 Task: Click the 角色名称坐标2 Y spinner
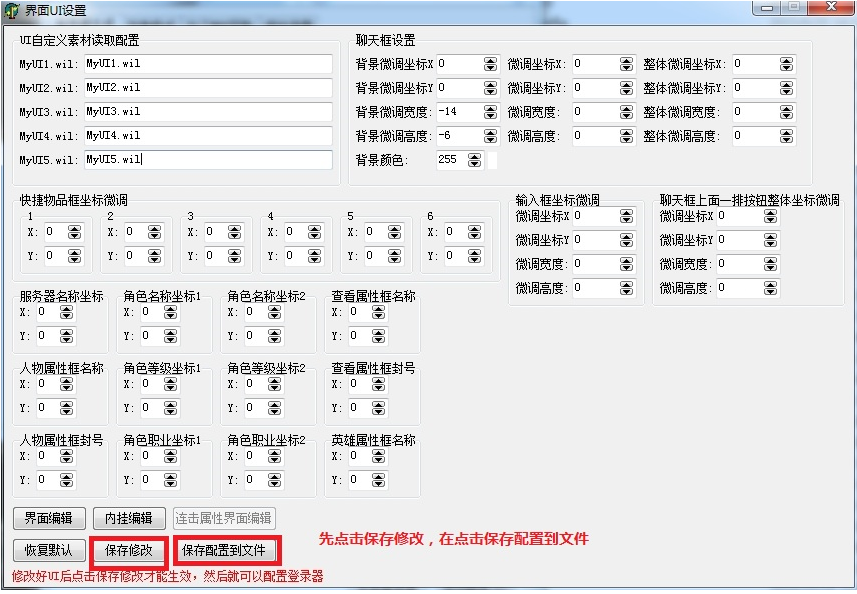point(274,336)
